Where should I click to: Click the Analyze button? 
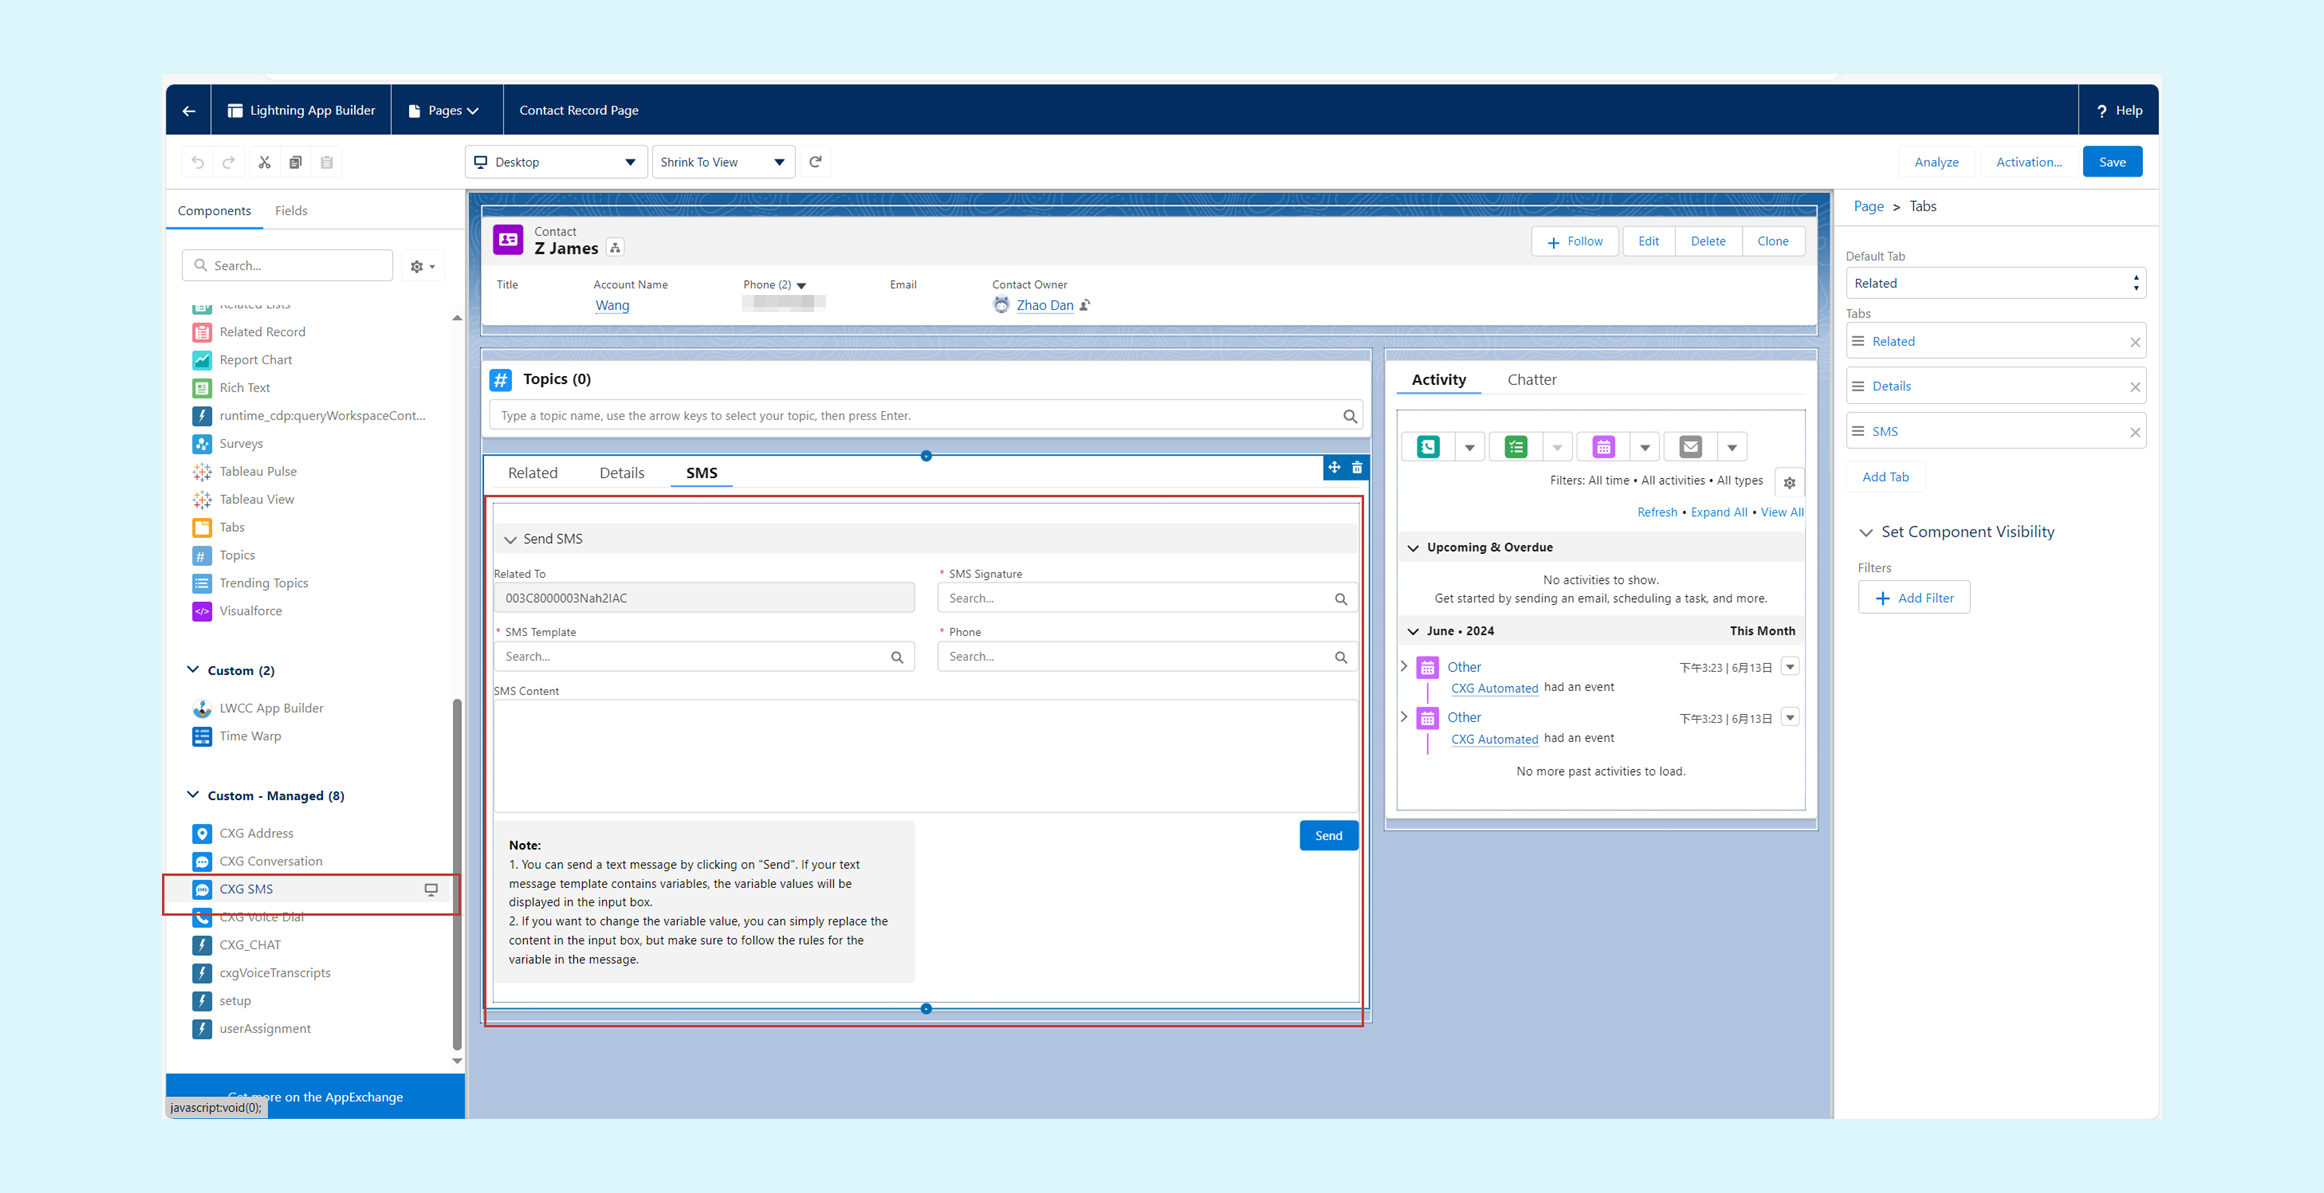1936,162
